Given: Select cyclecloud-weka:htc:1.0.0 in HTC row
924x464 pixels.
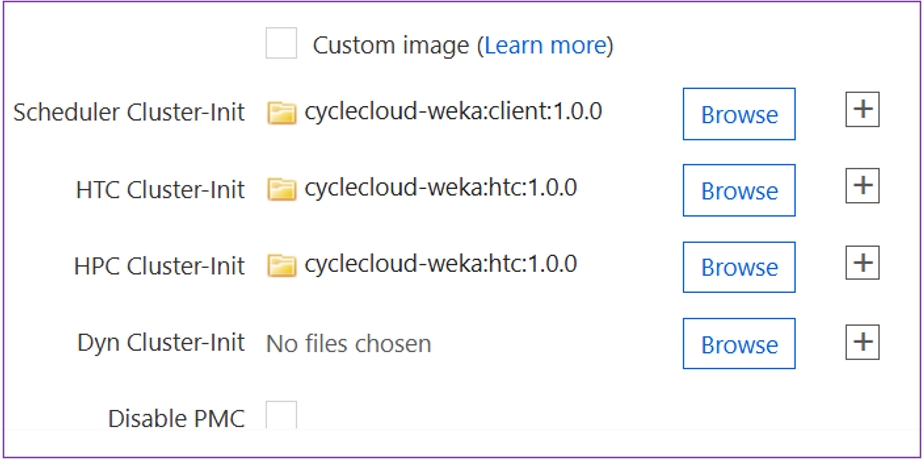Looking at the screenshot, I should (x=440, y=188).
